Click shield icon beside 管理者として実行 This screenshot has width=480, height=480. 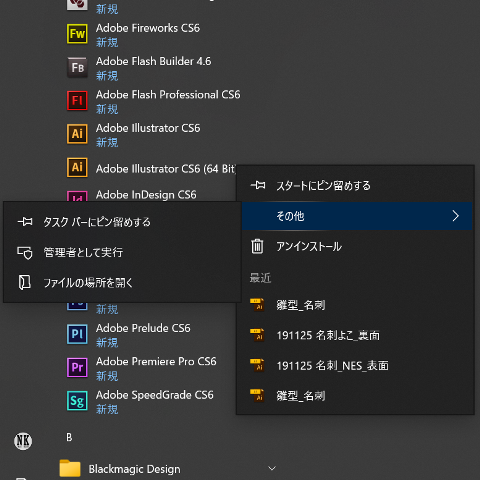pyautogui.click(x=25, y=253)
